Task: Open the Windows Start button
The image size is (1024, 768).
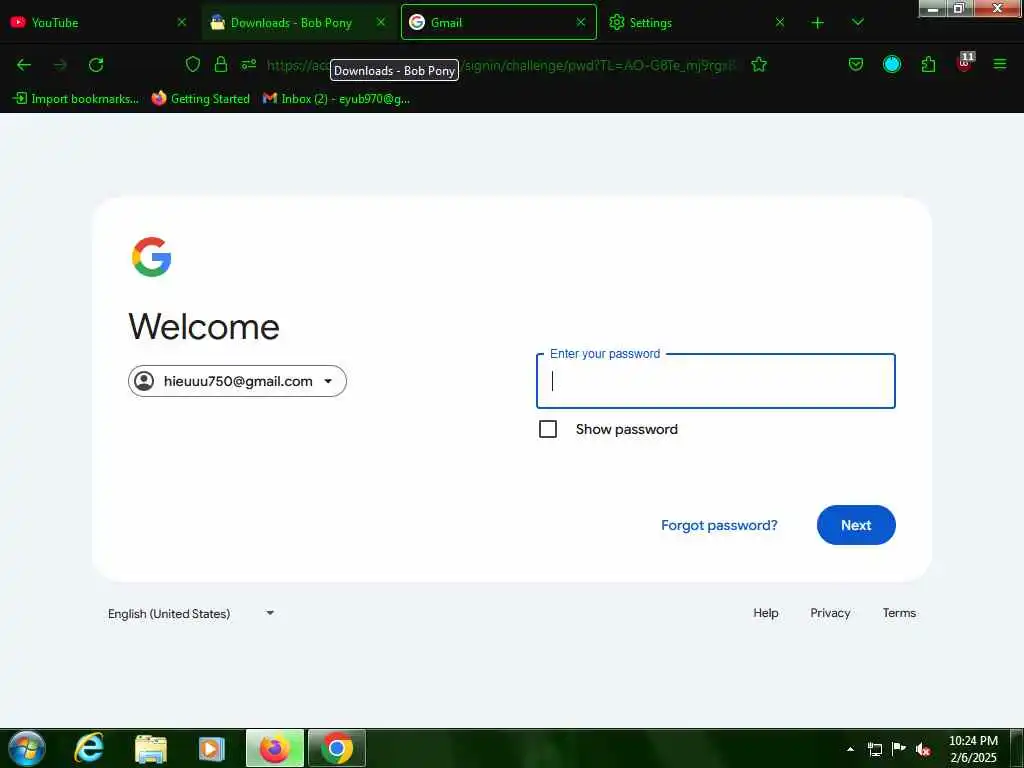Action: coord(27,748)
